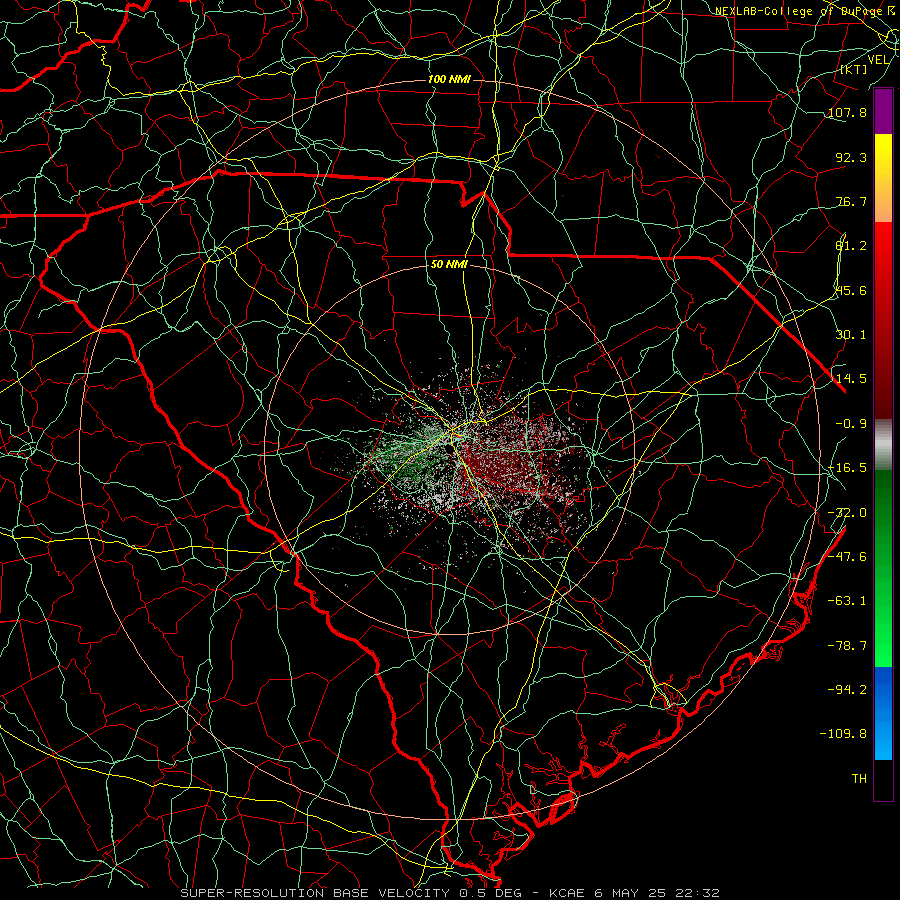This screenshot has height=900, width=900.
Task: Click the KCAE radar site identifier in the caption
Action: 565,893
